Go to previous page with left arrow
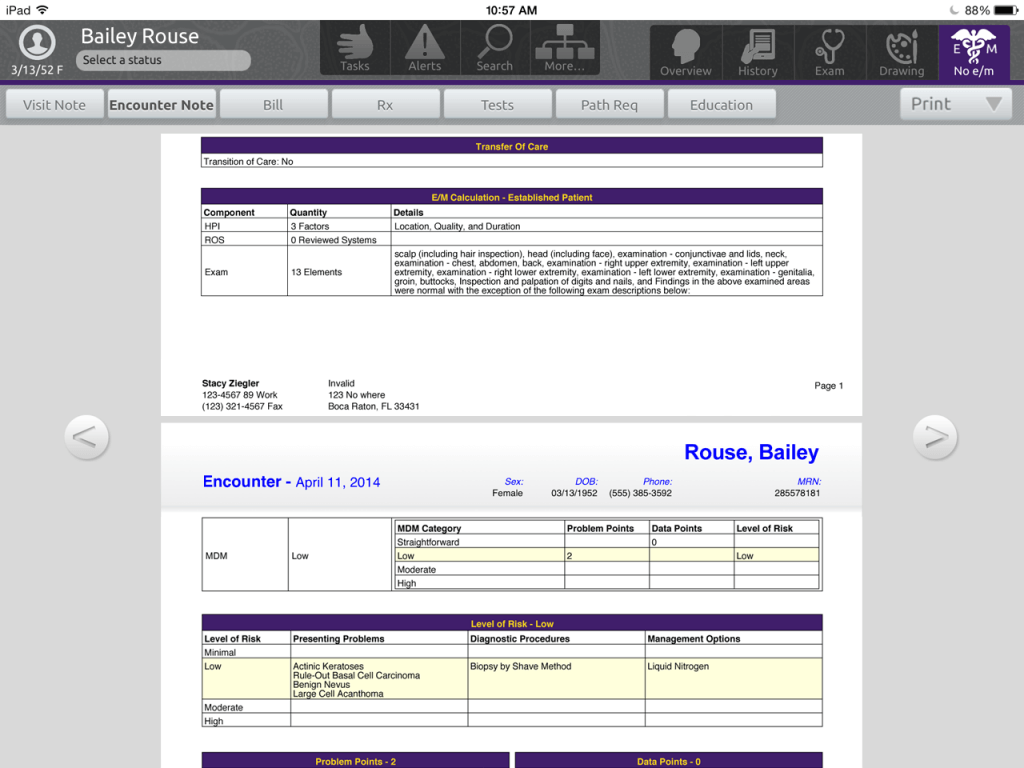 [86, 437]
